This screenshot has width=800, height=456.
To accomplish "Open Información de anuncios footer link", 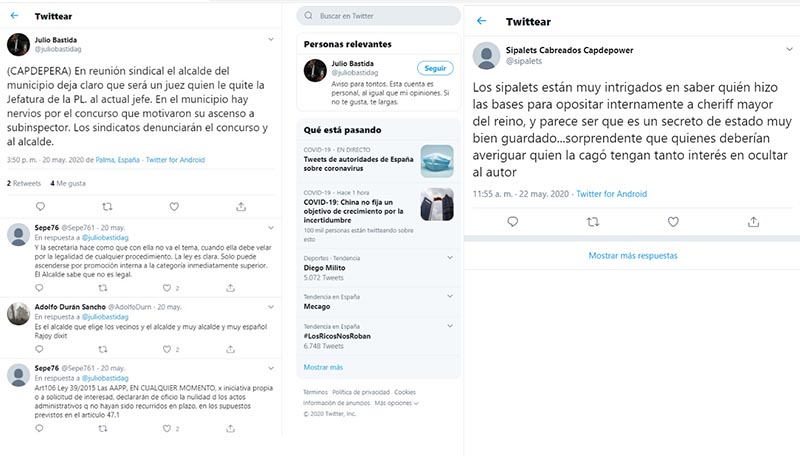I will [337, 403].
